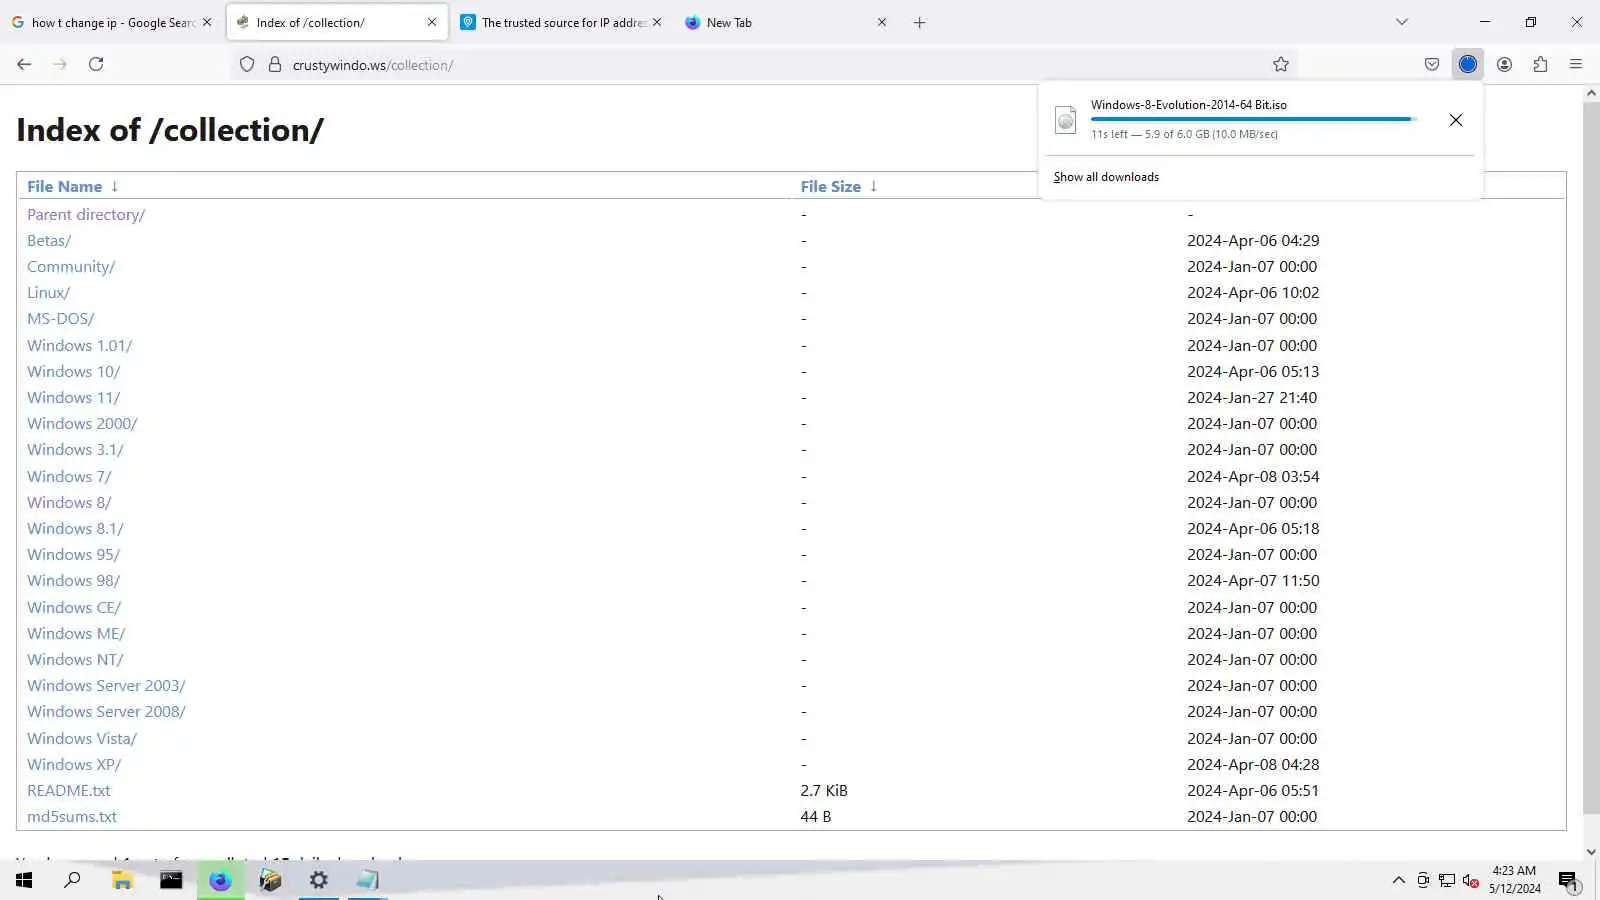Screen dimensions: 1600x900
Task: Open the Community/ folder link
Action: tap(71, 266)
